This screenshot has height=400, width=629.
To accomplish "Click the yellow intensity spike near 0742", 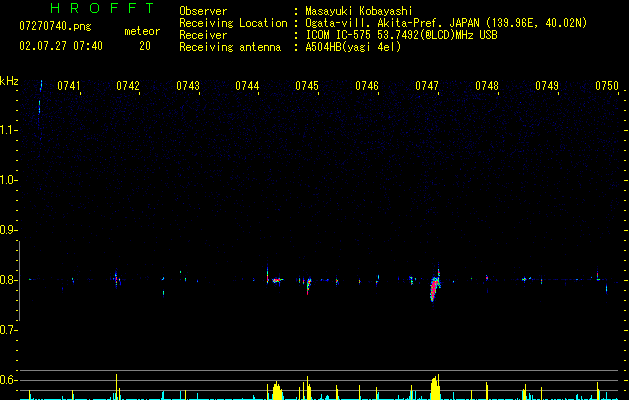I will coord(117,387).
